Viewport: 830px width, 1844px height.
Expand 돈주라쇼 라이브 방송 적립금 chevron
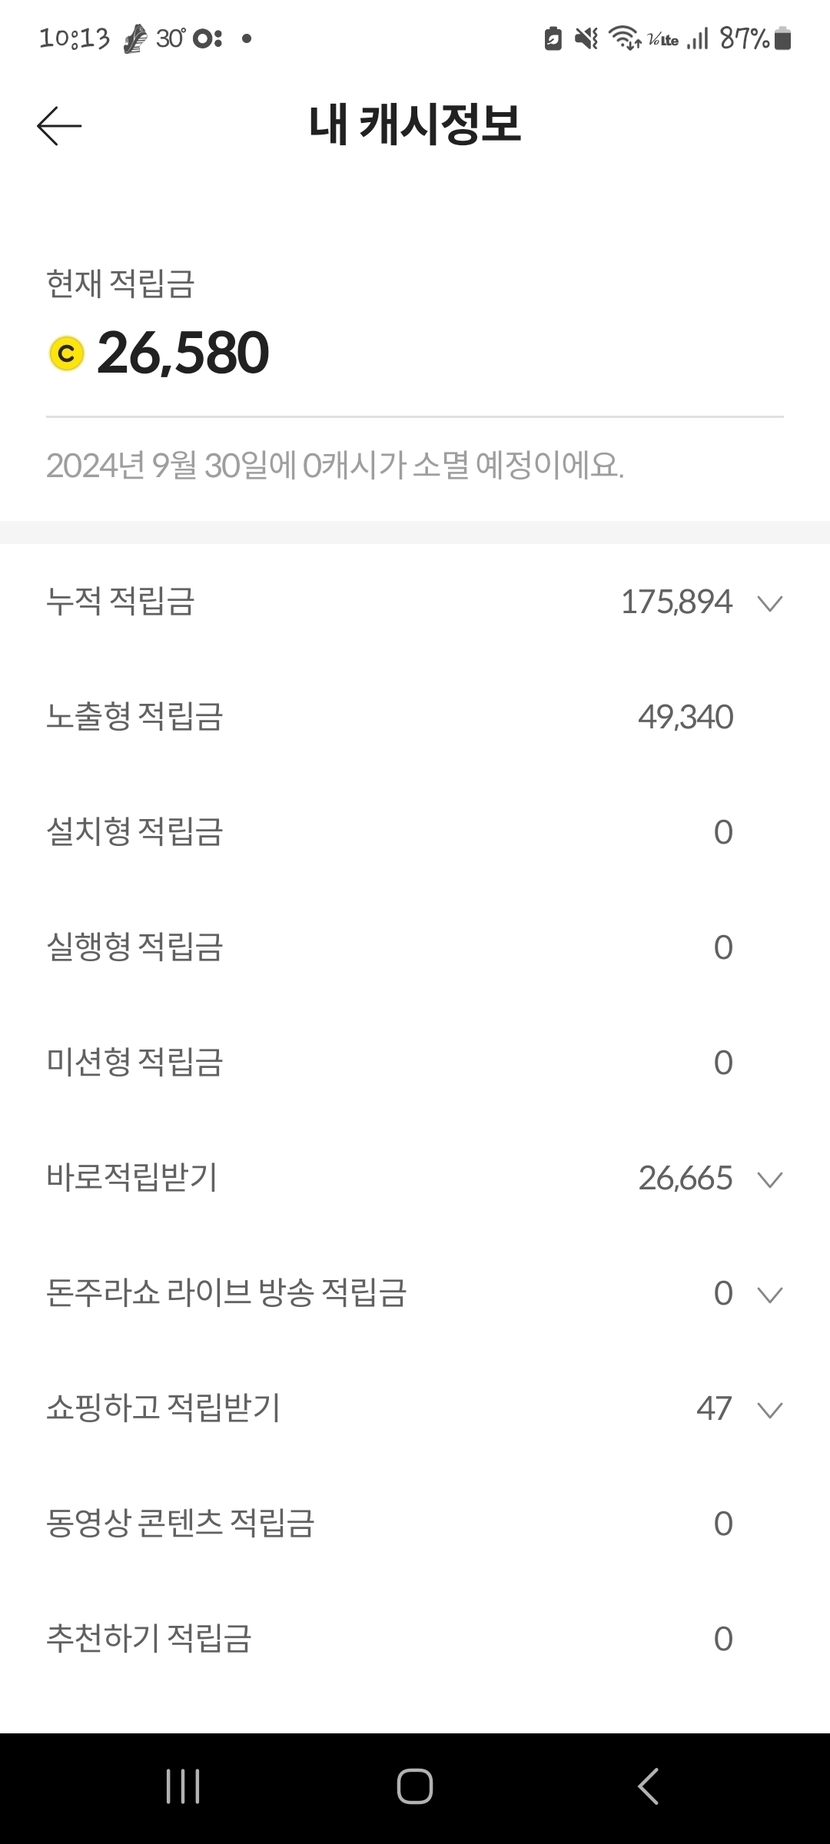[x=769, y=1294]
